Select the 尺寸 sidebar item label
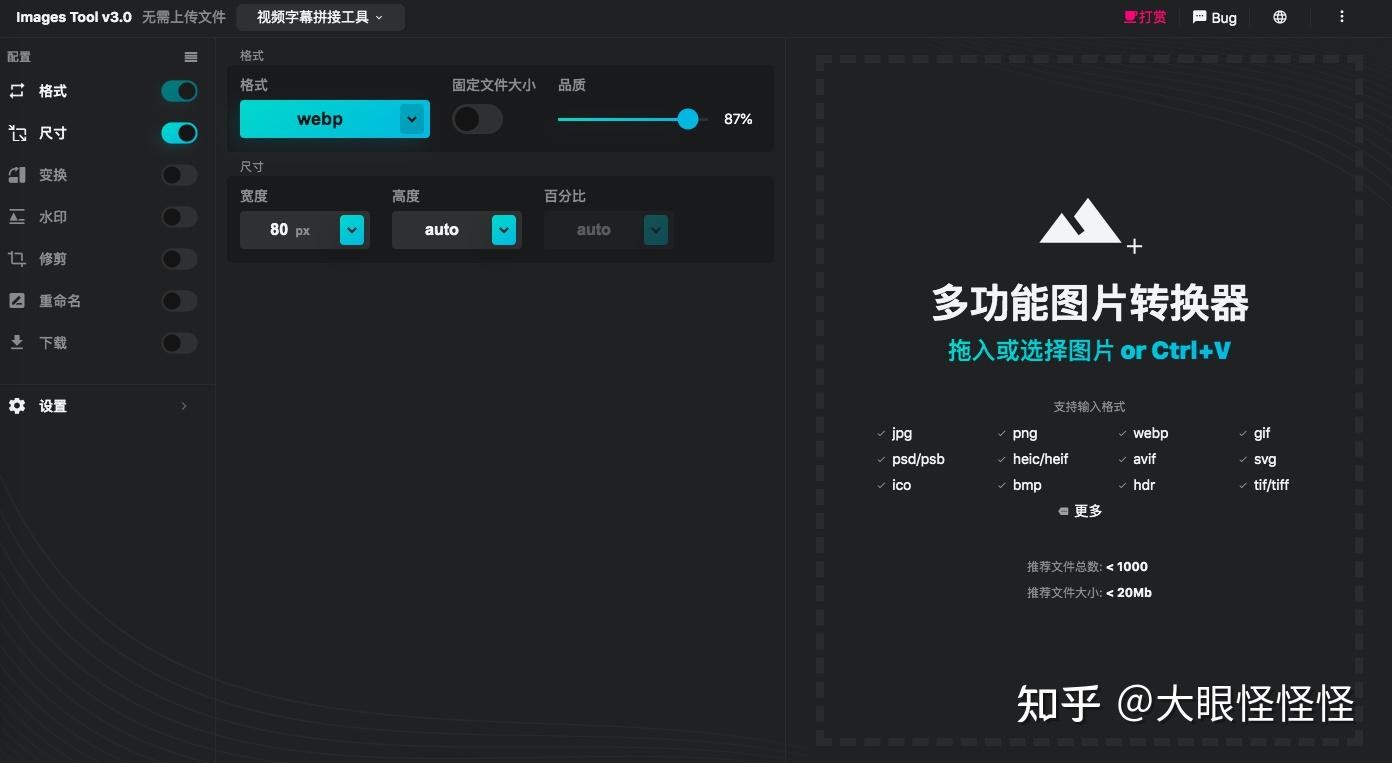Viewport: 1392px width, 763px height. coord(53,133)
